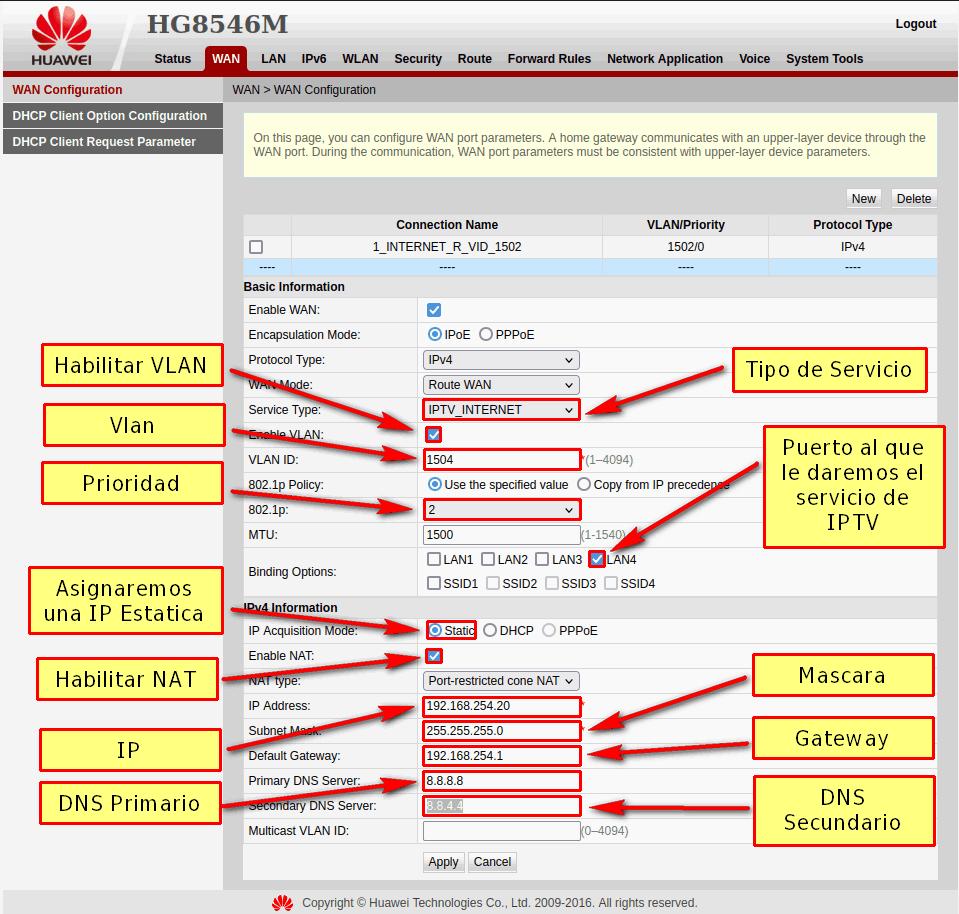Click the Primary DNS Server field
Image resolution: width=959 pixels, height=914 pixels.
tap(502, 781)
